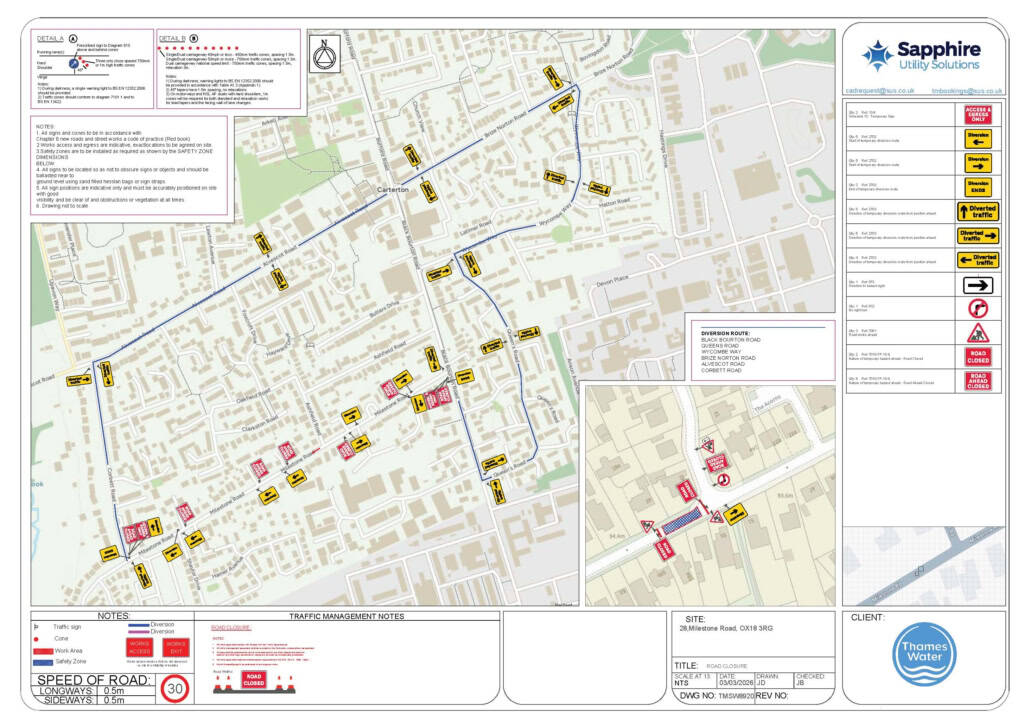Image resolution: width=1030 pixels, height=728 pixels.
Task: Open the tmbookings@sus.co.uk email link
Action: [967, 91]
